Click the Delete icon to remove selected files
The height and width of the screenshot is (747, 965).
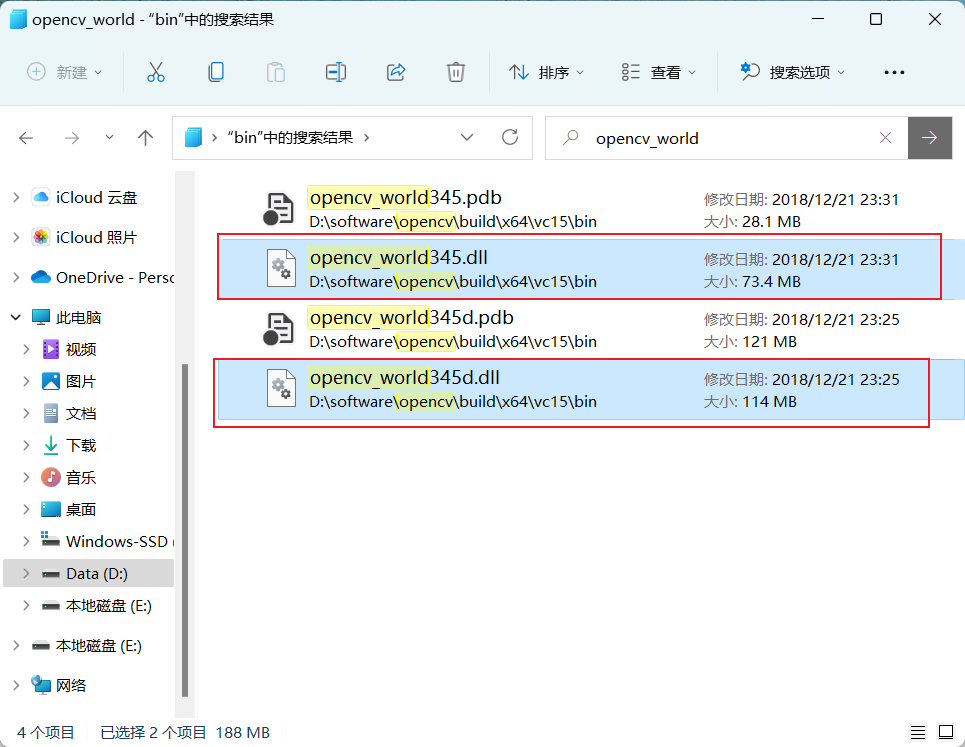(x=456, y=71)
